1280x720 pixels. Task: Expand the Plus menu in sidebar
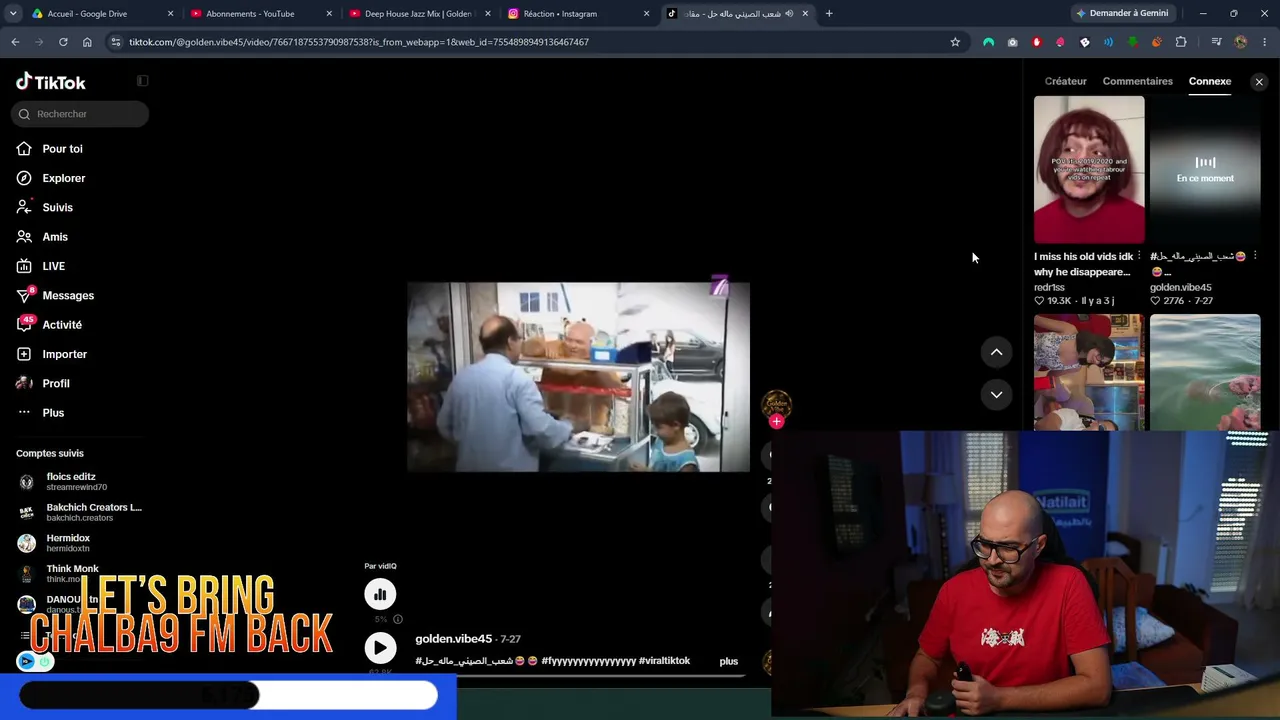pos(53,413)
